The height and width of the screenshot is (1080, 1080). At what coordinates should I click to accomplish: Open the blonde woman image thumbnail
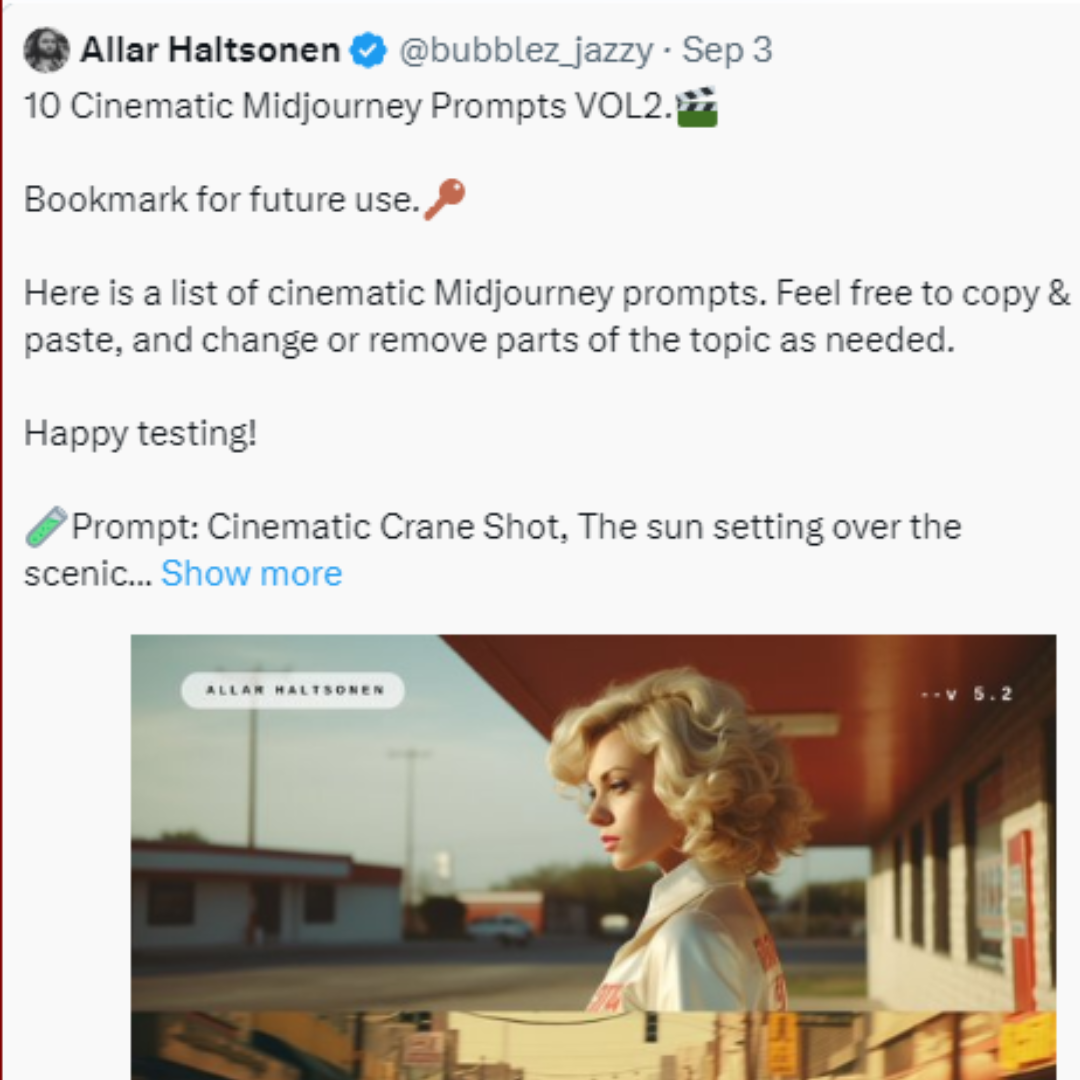[593, 822]
